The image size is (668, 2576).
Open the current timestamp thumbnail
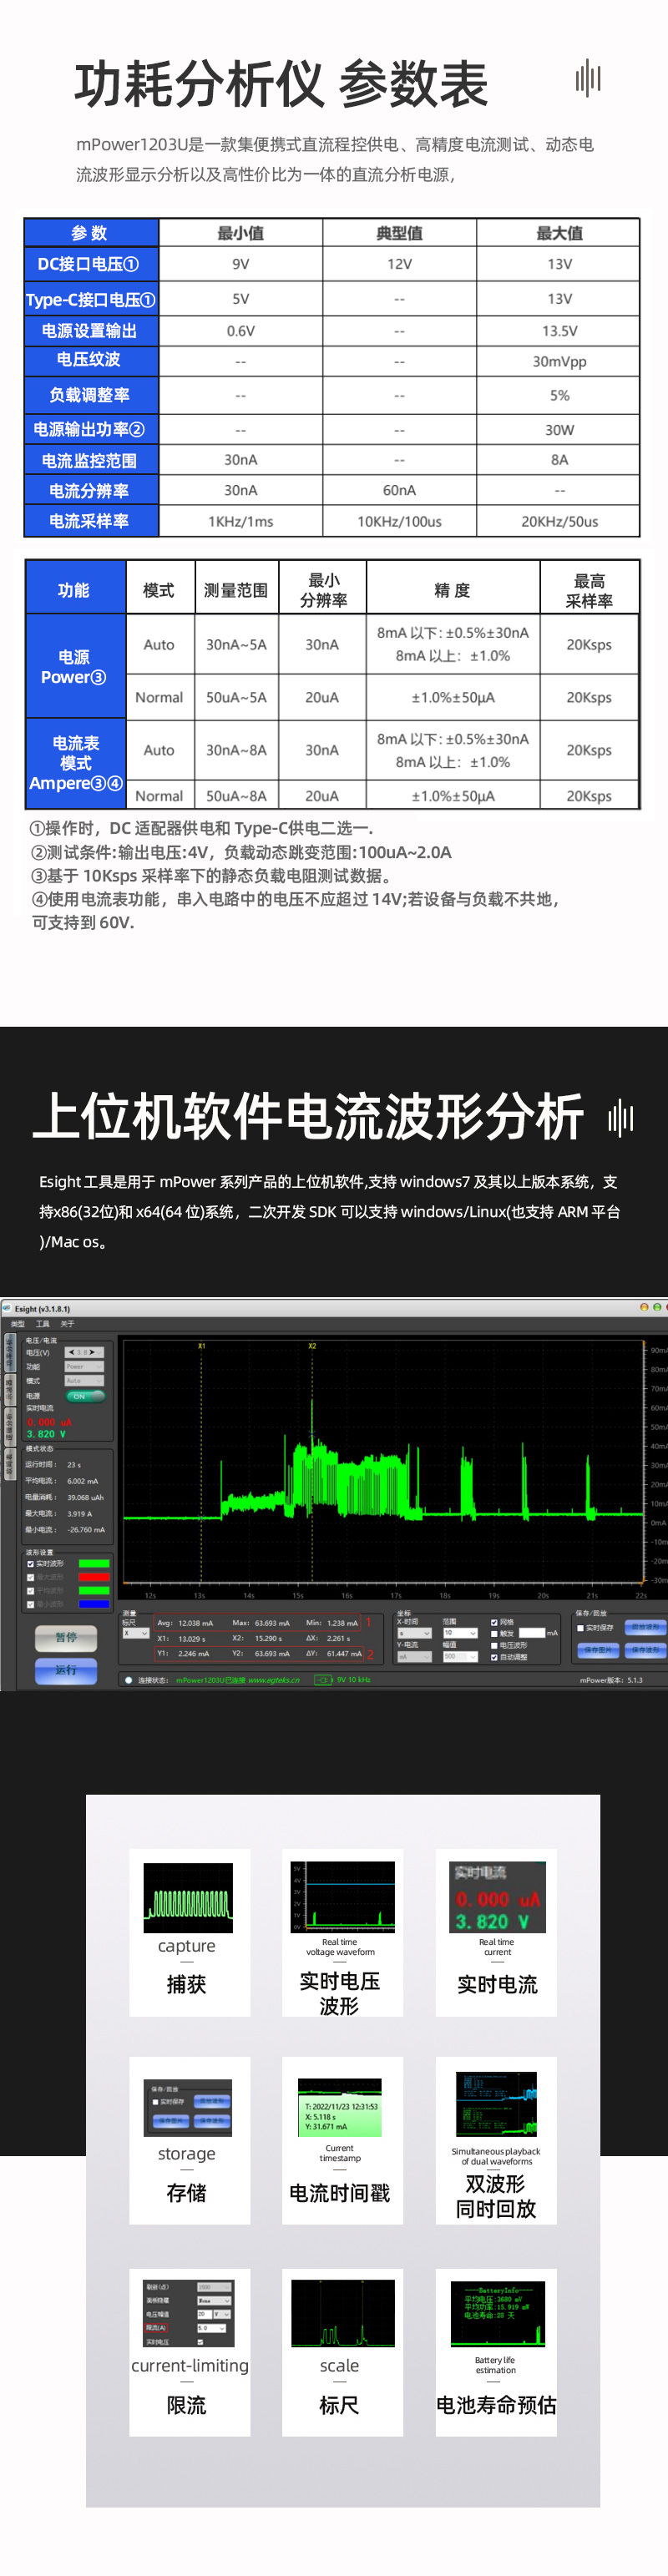(340, 2107)
